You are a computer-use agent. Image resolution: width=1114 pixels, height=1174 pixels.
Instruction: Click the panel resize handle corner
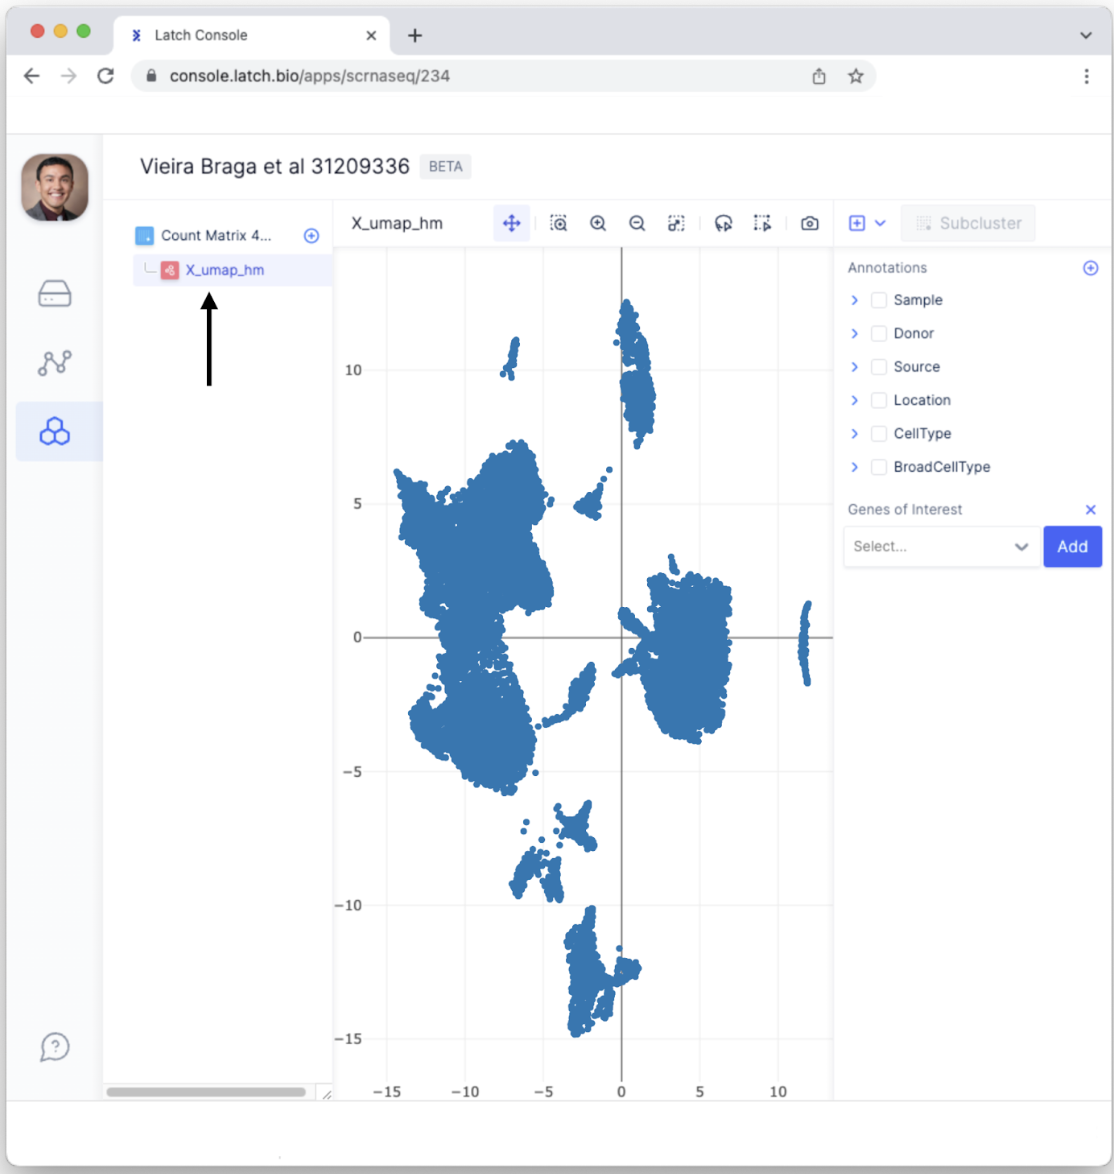[326, 1094]
